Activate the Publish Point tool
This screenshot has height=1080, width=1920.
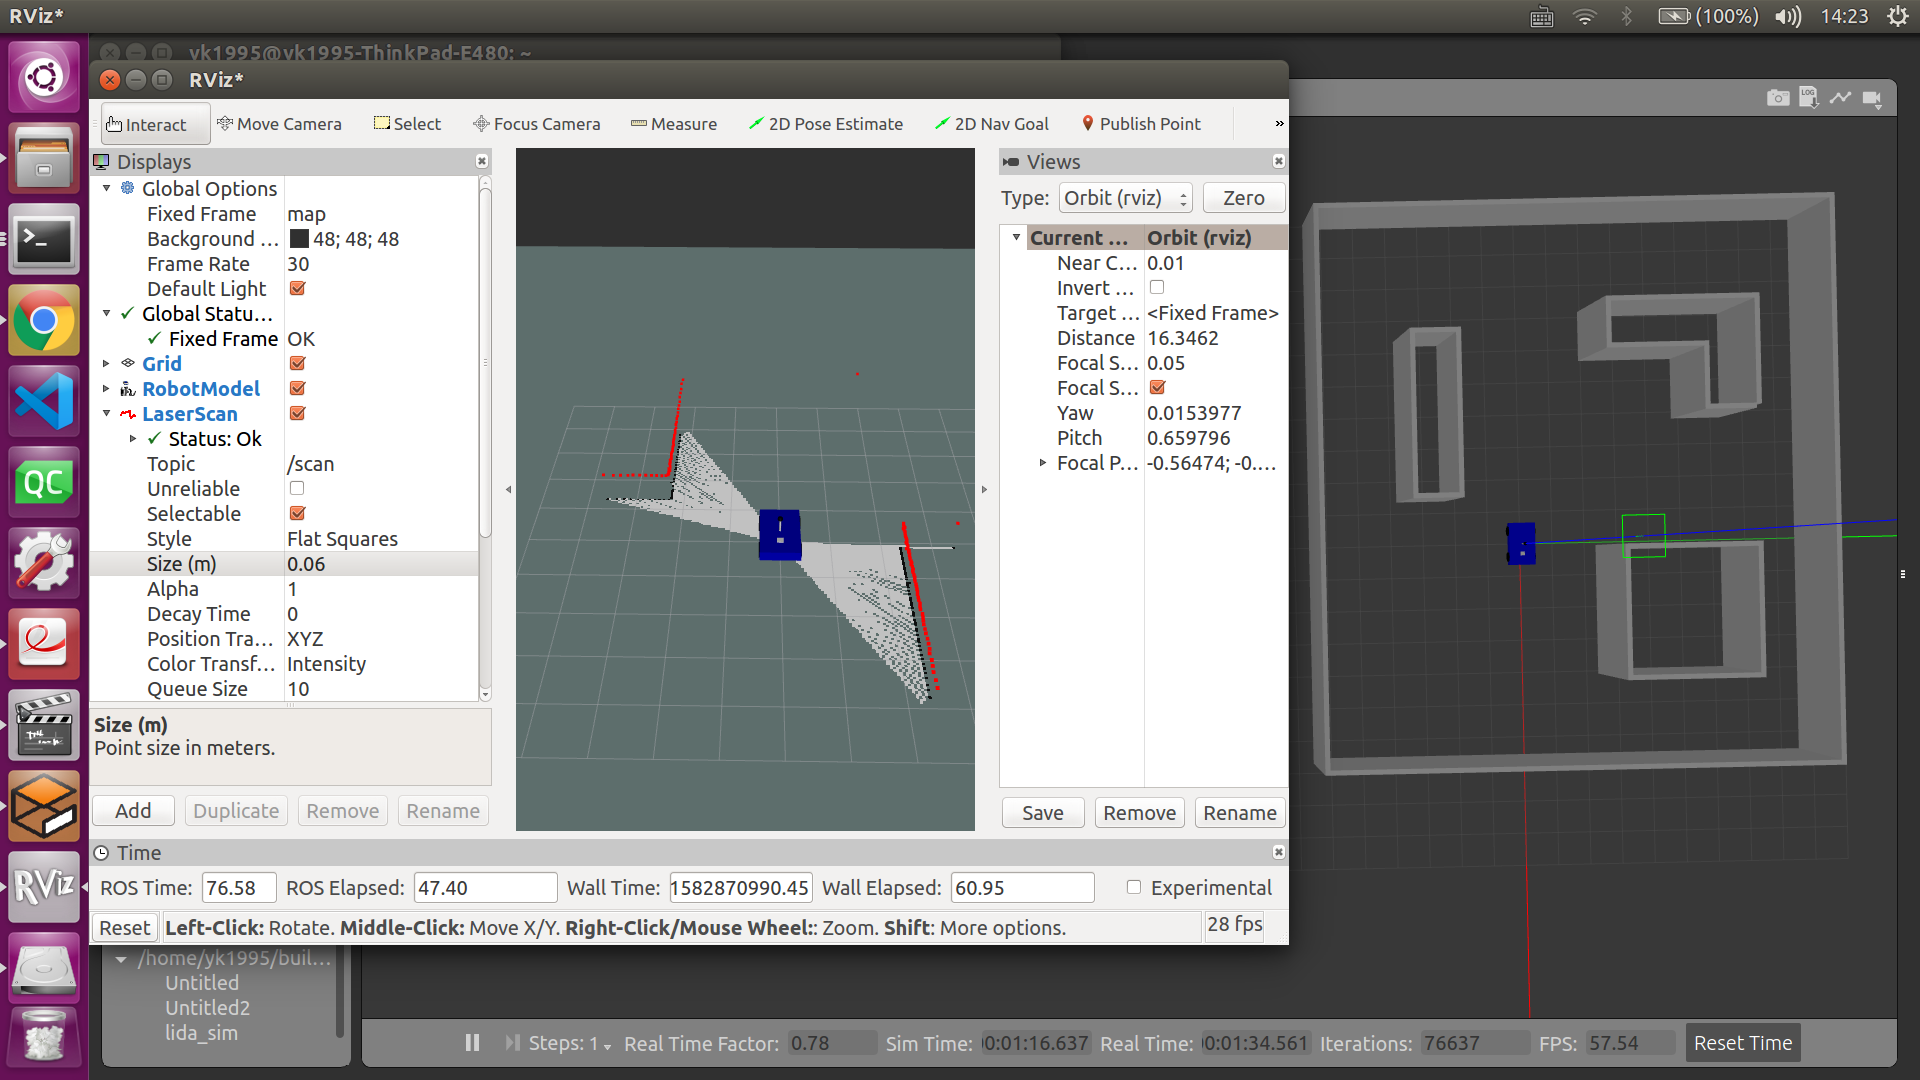[1141, 124]
